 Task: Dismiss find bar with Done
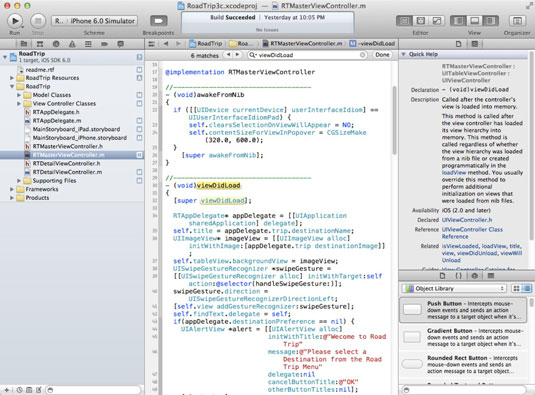(382, 55)
